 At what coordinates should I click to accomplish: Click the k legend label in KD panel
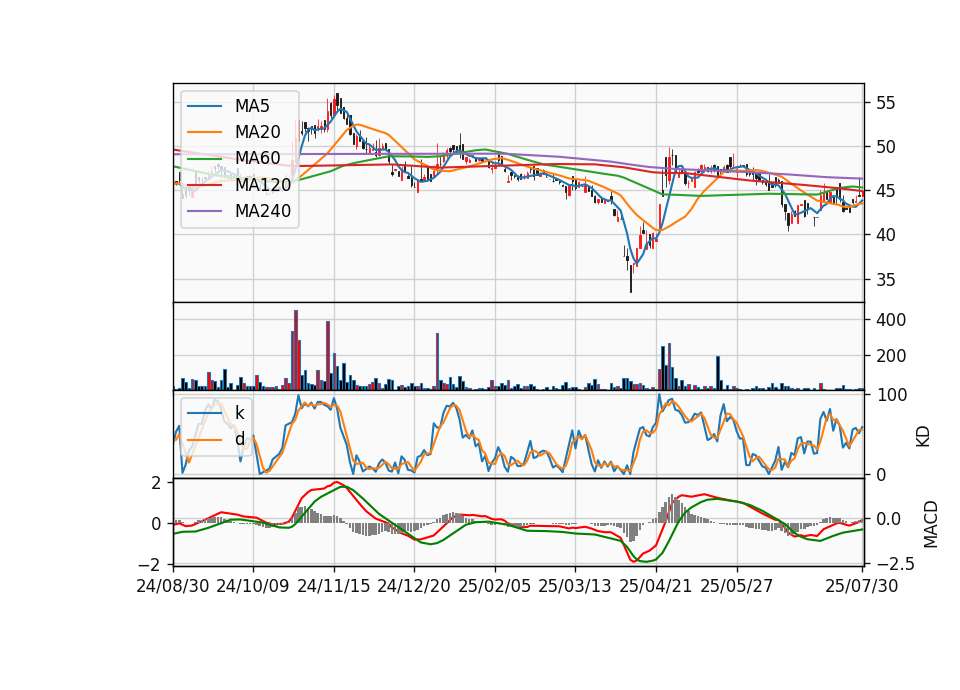(x=239, y=413)
